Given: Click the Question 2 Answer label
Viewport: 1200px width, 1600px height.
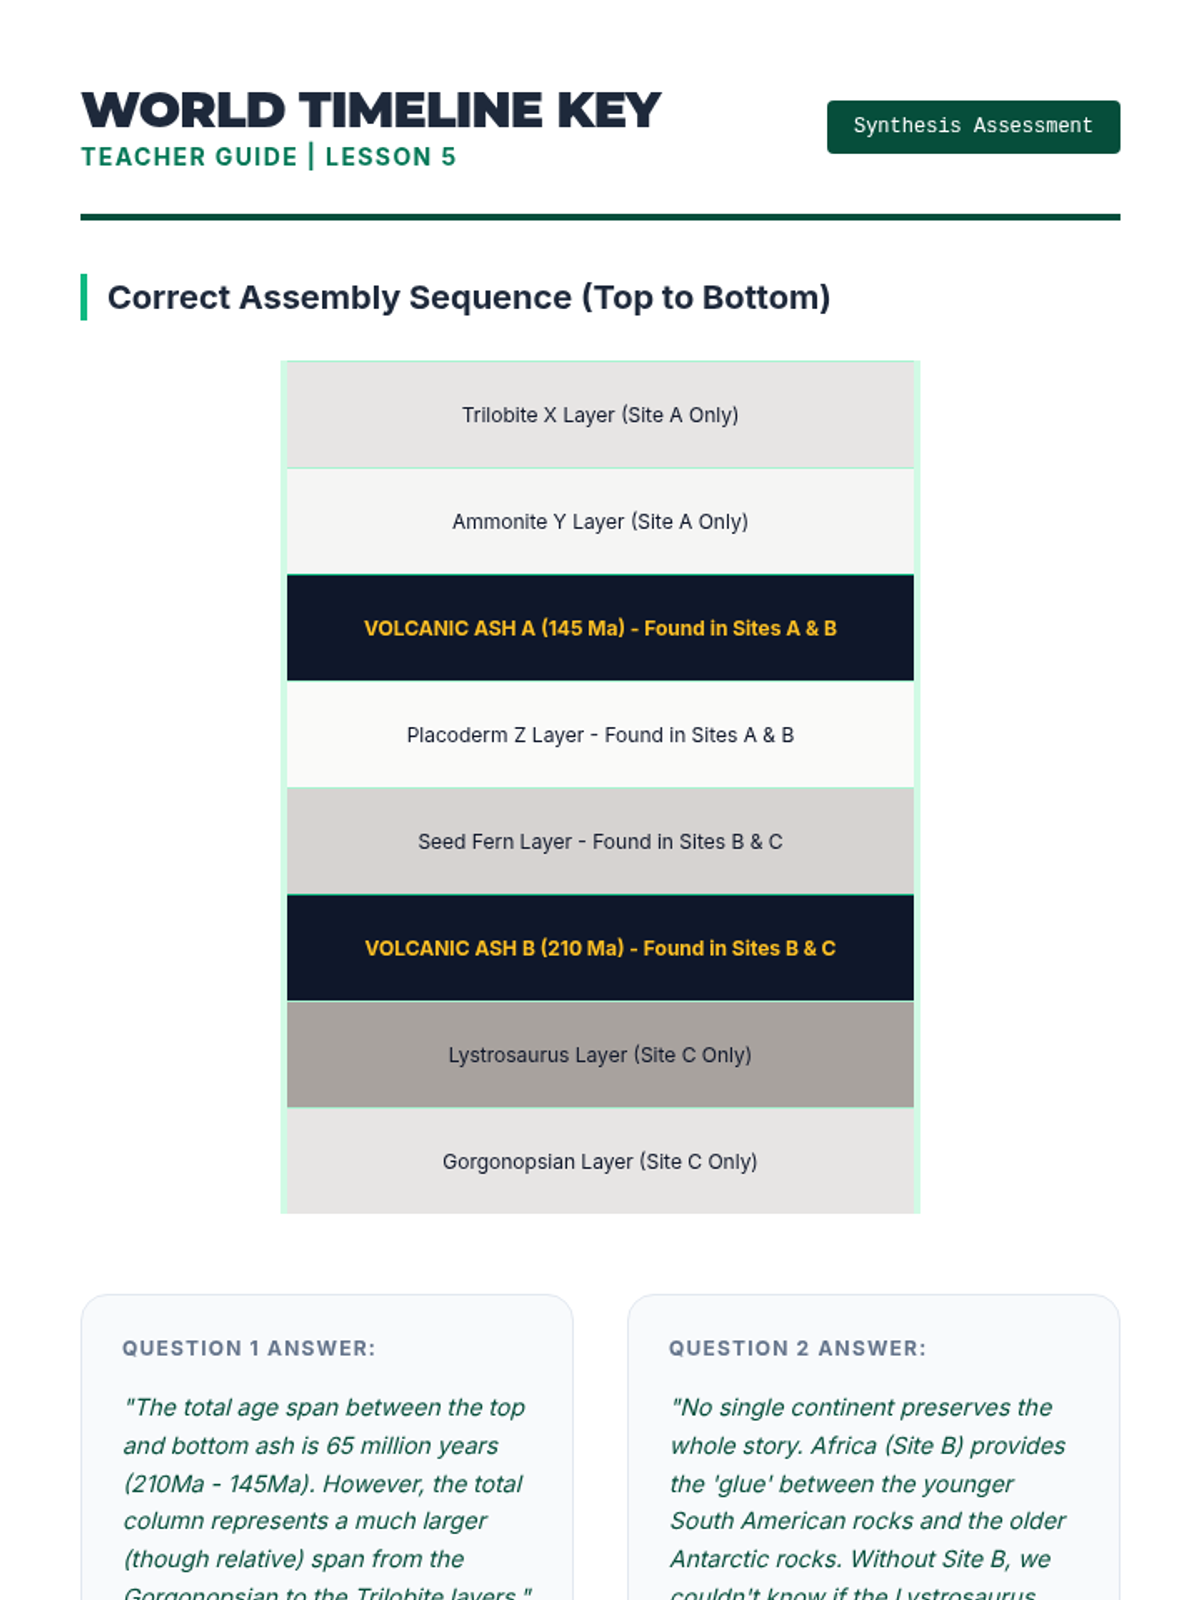Looking at the screenshot, I should click(797, 1348).
